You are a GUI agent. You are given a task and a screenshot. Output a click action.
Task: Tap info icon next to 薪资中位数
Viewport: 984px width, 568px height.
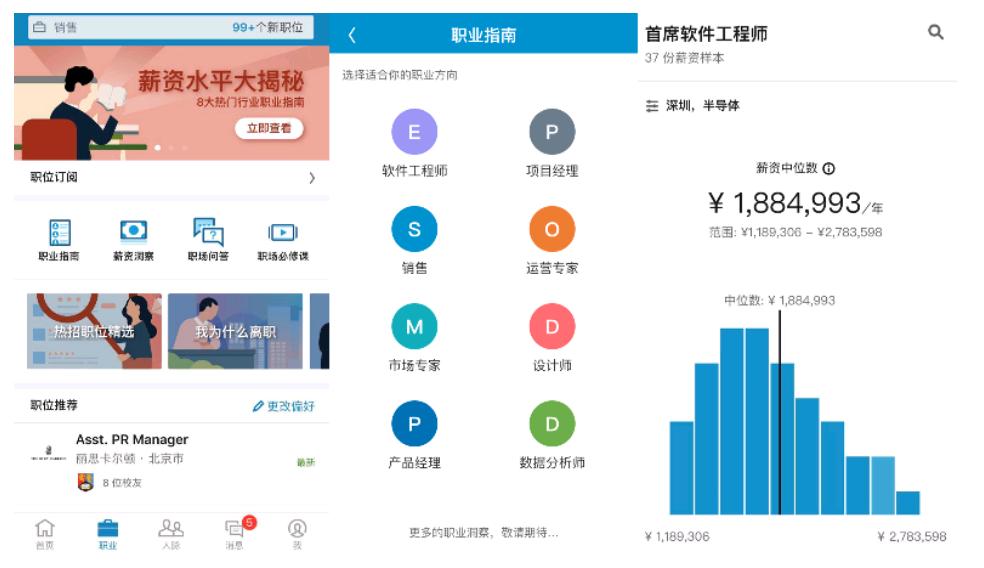point(828,168)
